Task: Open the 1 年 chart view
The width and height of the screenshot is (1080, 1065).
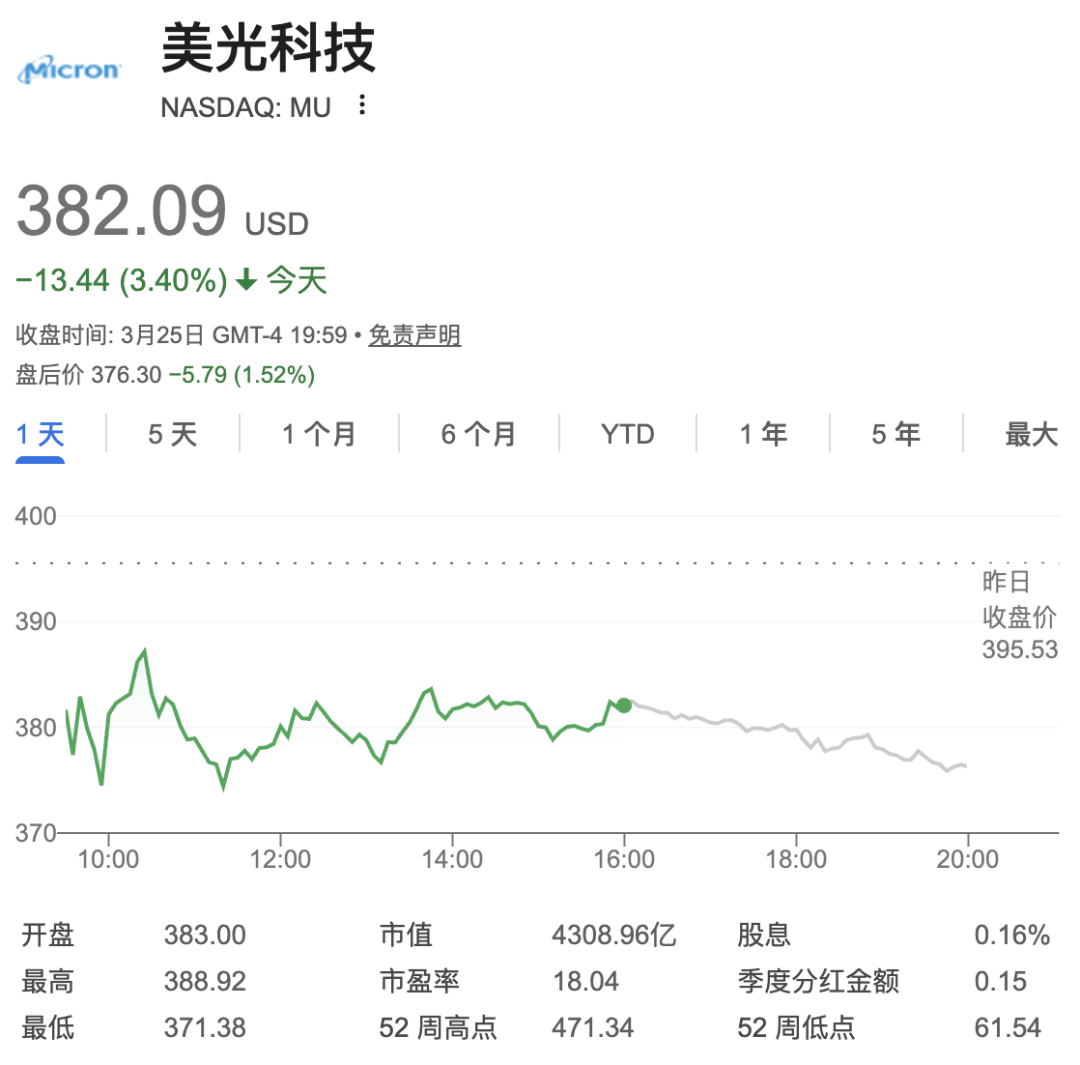Action: [x=761, y=434]
